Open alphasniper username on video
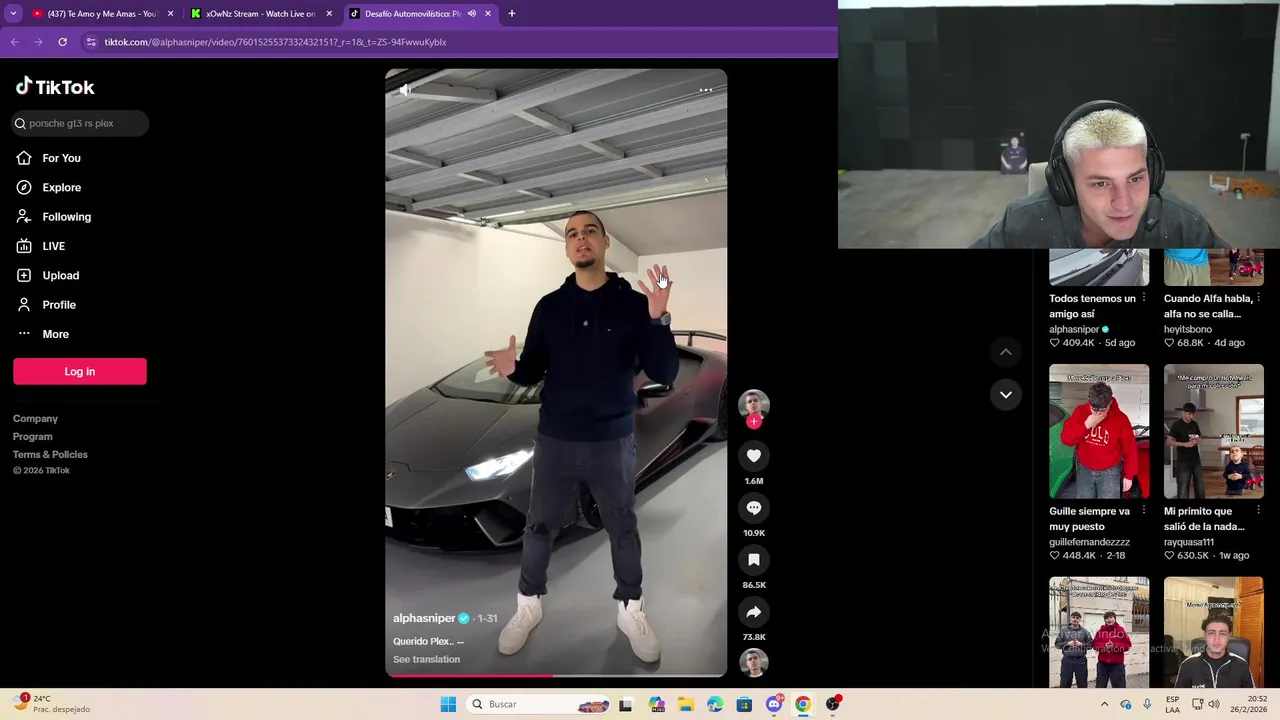This screenshot has height=720, width=1280. pos(424,619)
